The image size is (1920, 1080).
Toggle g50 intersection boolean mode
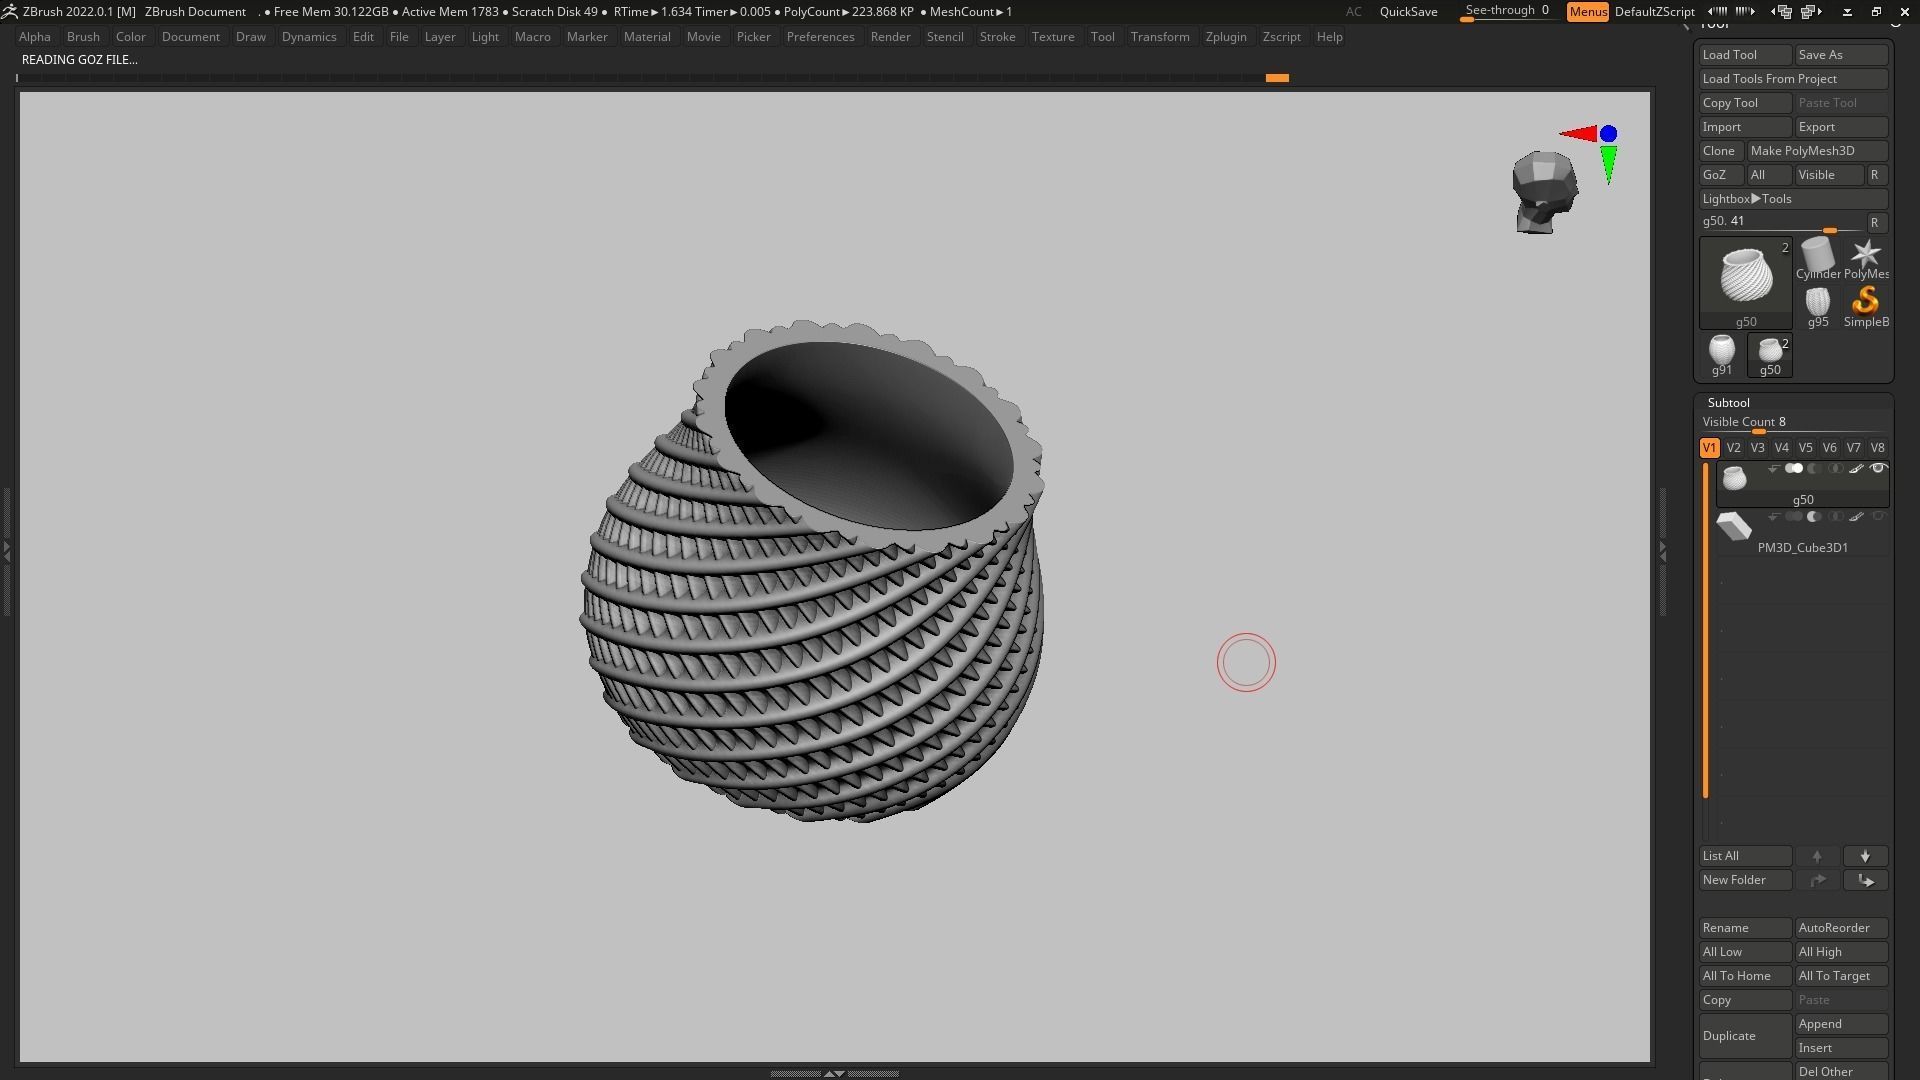pos(1835,469)
